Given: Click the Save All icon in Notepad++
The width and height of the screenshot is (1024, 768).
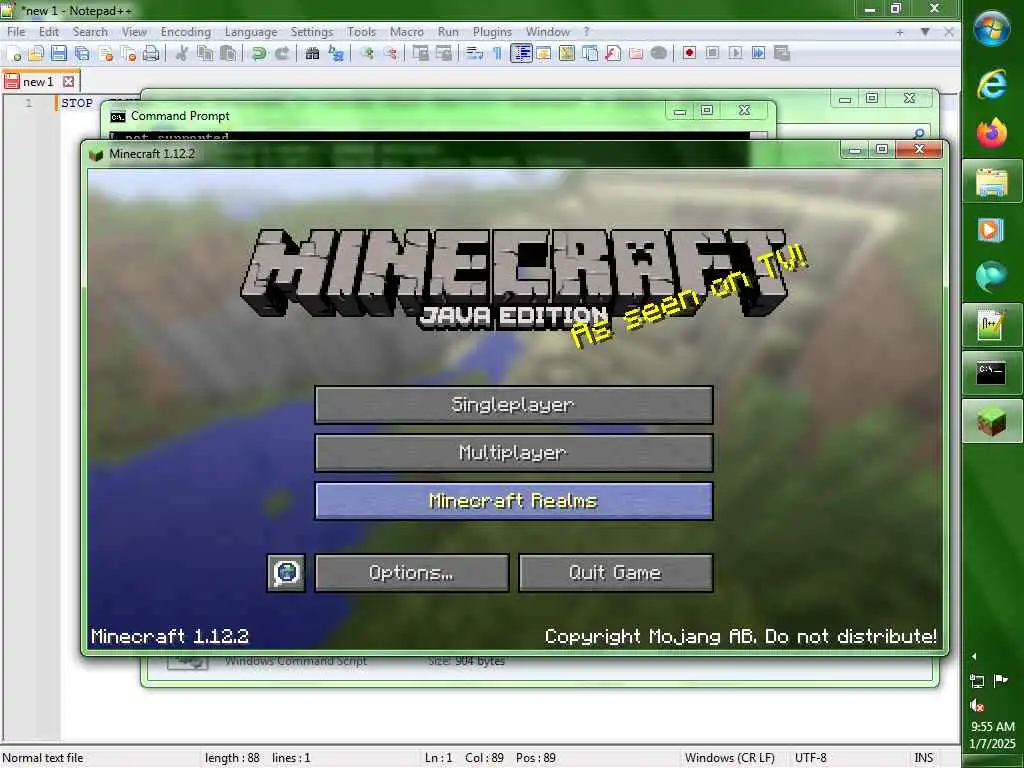Looking at the screenshot, I should (x=82, y=54).
